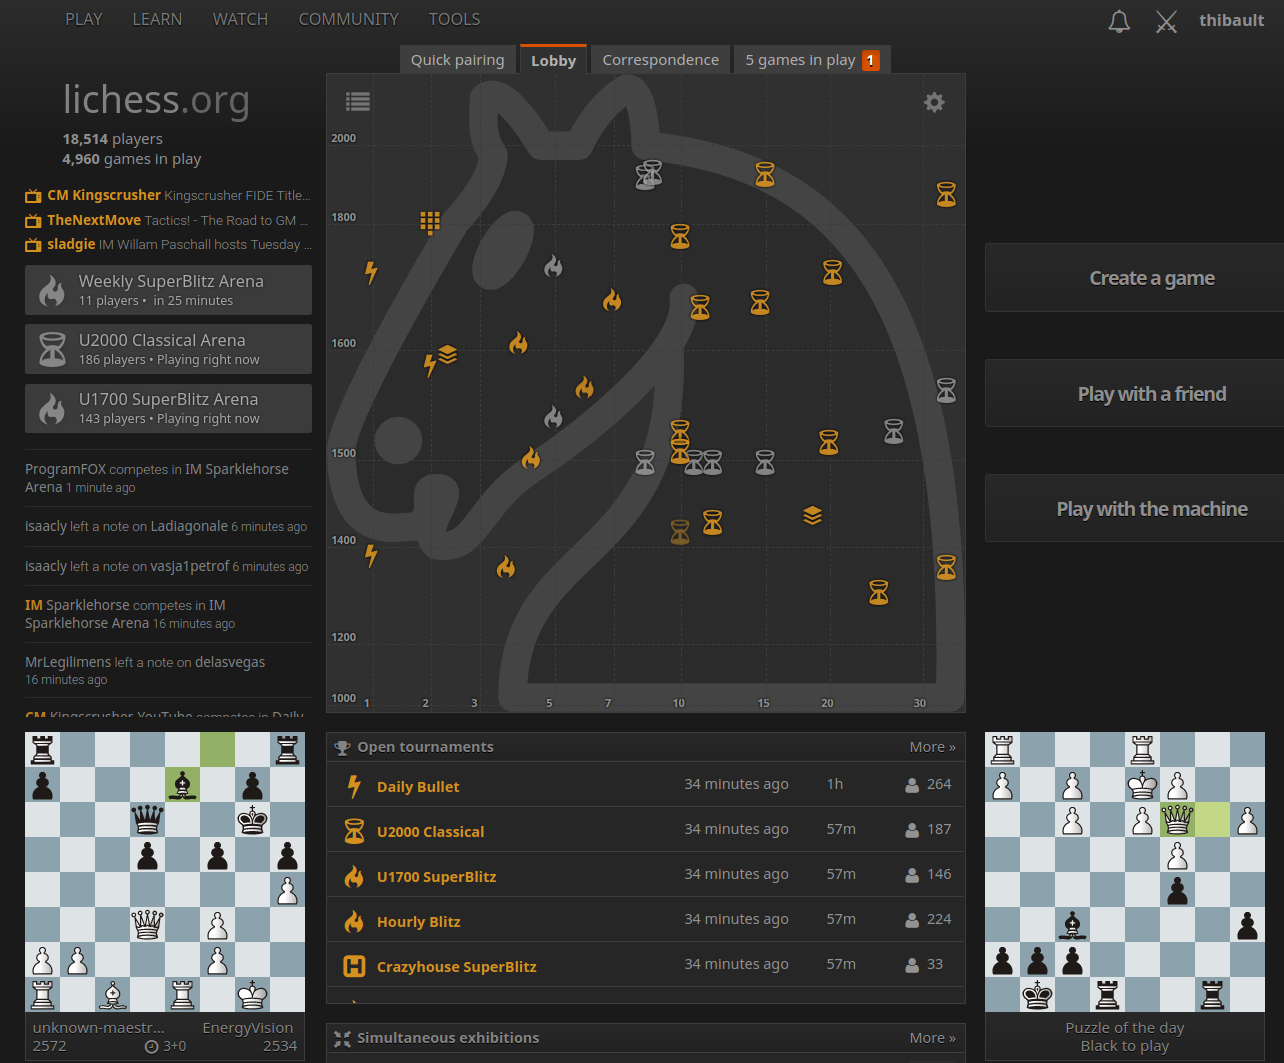Switch to the Correspondence tab

click(660, 60)
